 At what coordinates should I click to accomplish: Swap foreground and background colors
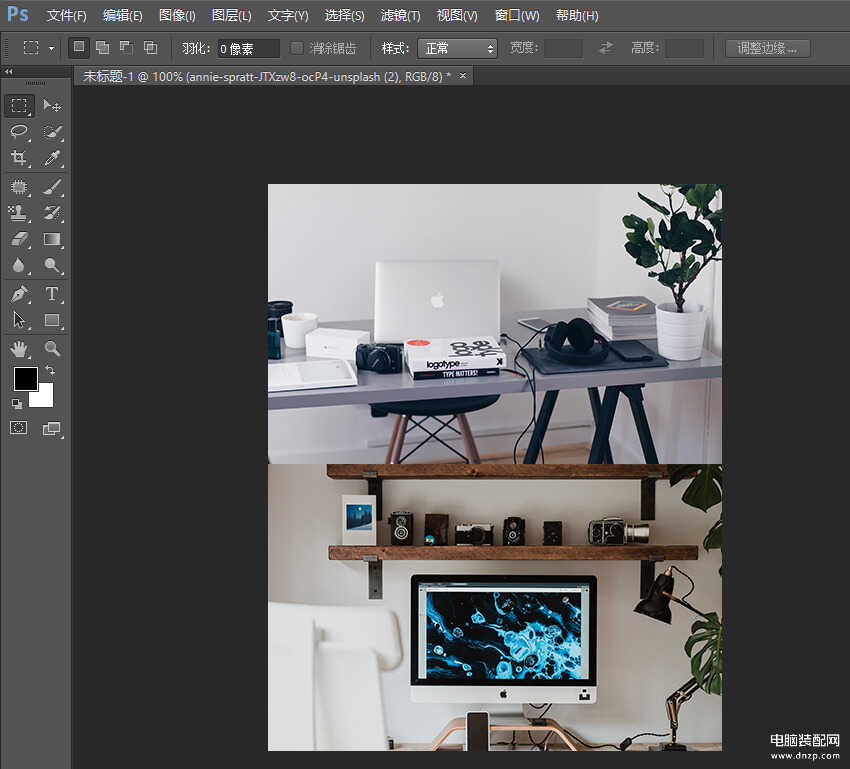coord(50,370)
